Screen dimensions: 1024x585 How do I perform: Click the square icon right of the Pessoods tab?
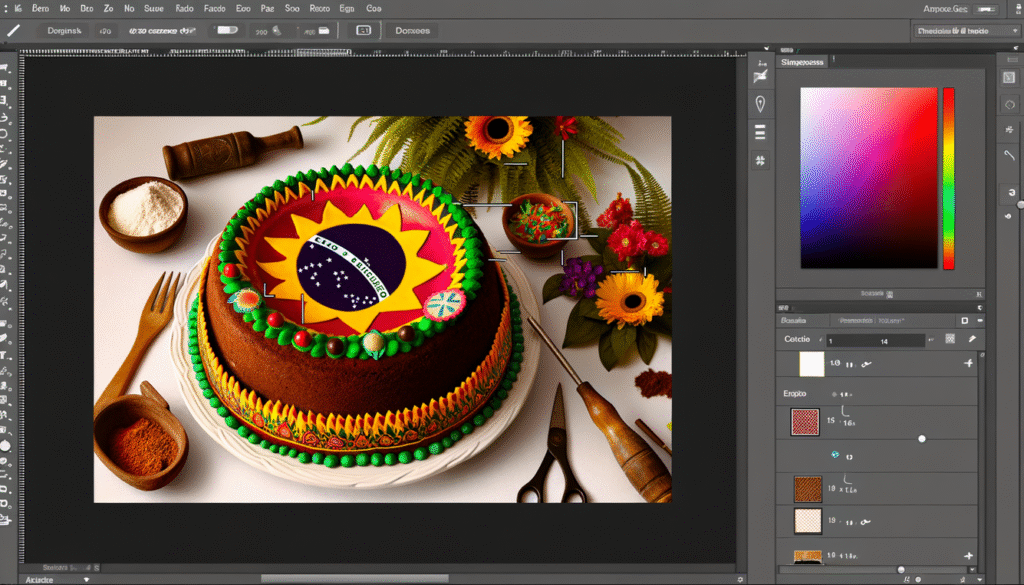[x=965, y=321]
